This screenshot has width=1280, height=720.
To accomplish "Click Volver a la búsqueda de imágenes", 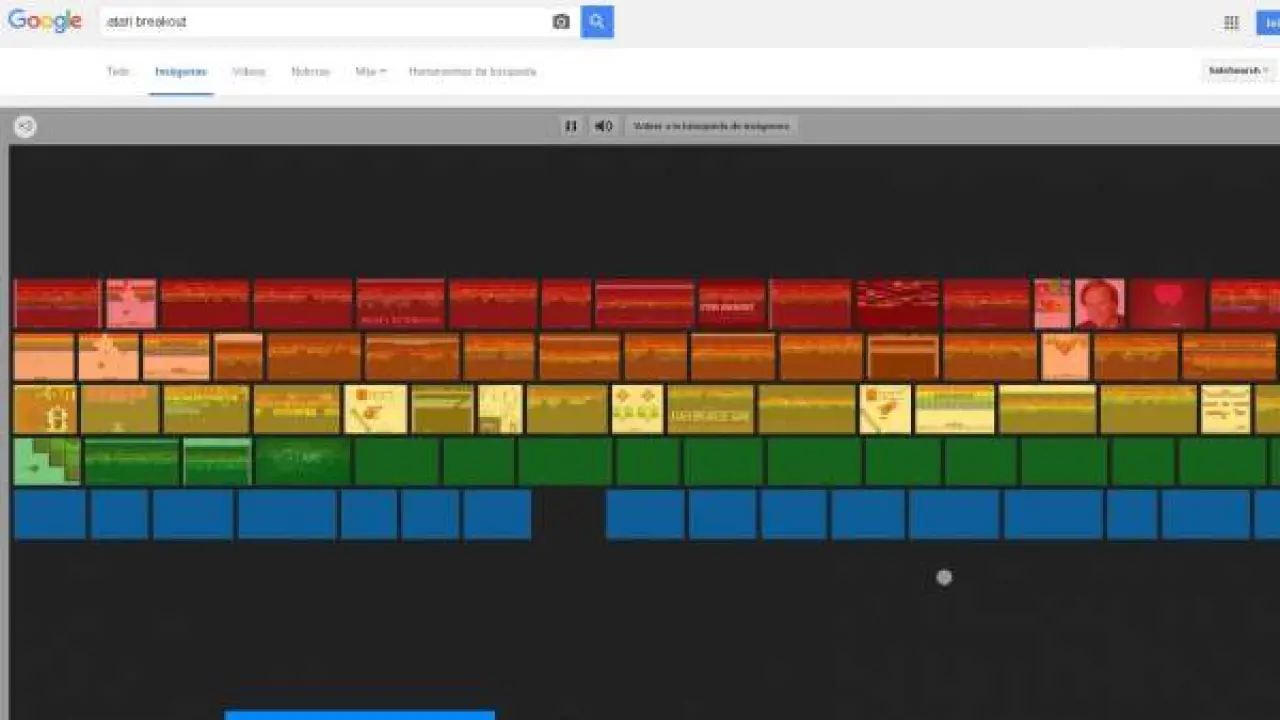I will (711, 126).
